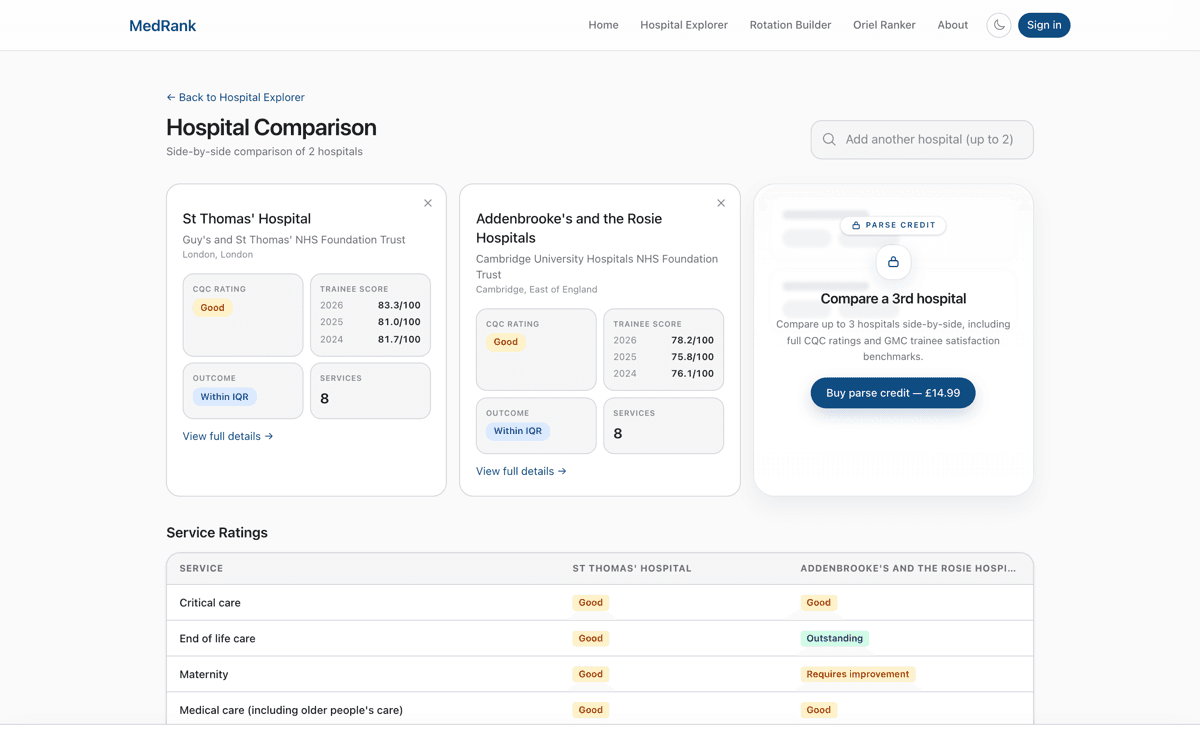Toggle dark mode moon icon
1200x750 pixels.
(x=998, y=25)
